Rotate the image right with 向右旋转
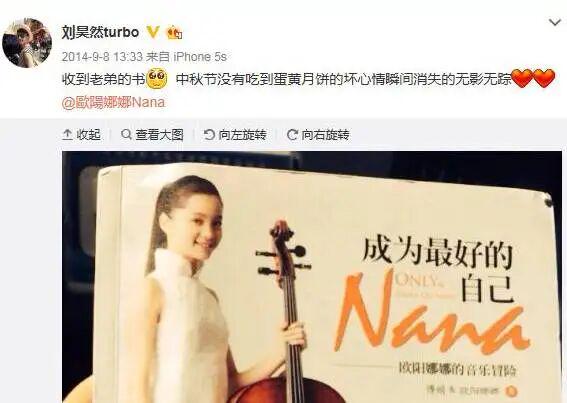Image resolution: width=567 pixels, height=403 pixels. [318, 135]
